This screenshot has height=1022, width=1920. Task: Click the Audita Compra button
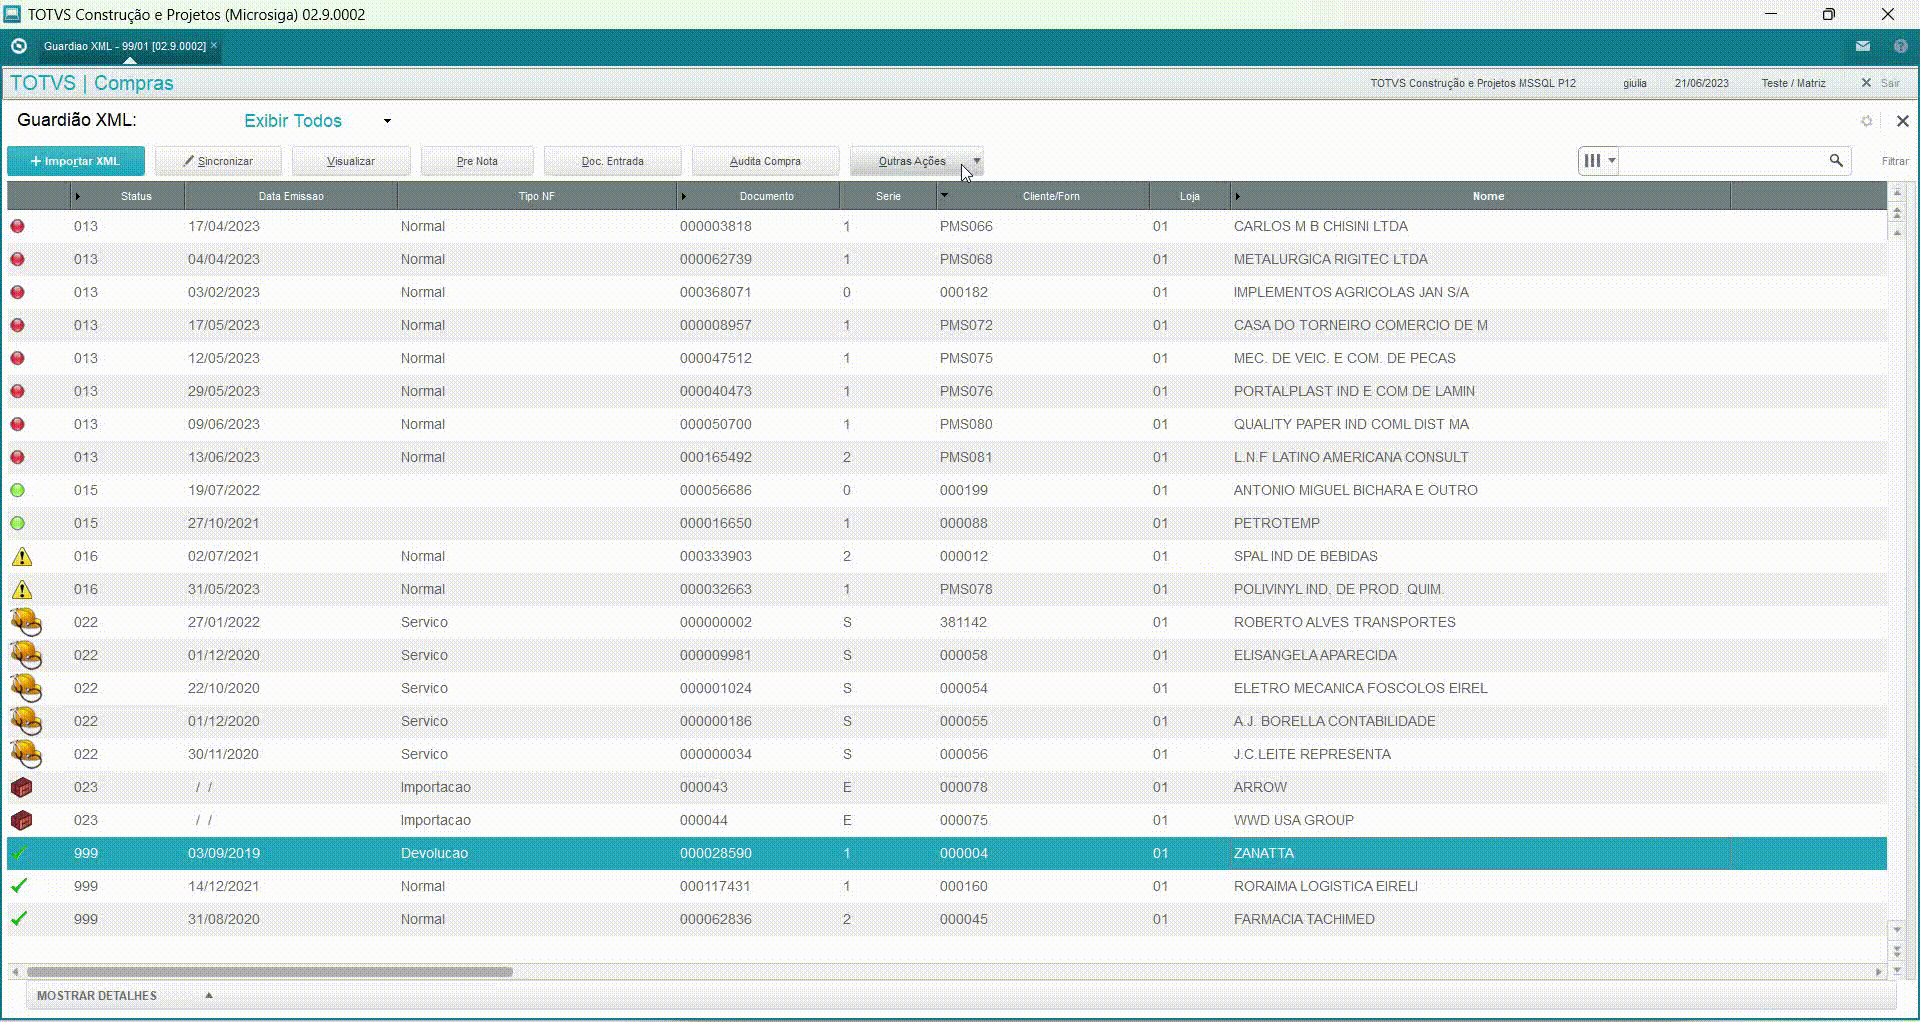pos(765,161)
